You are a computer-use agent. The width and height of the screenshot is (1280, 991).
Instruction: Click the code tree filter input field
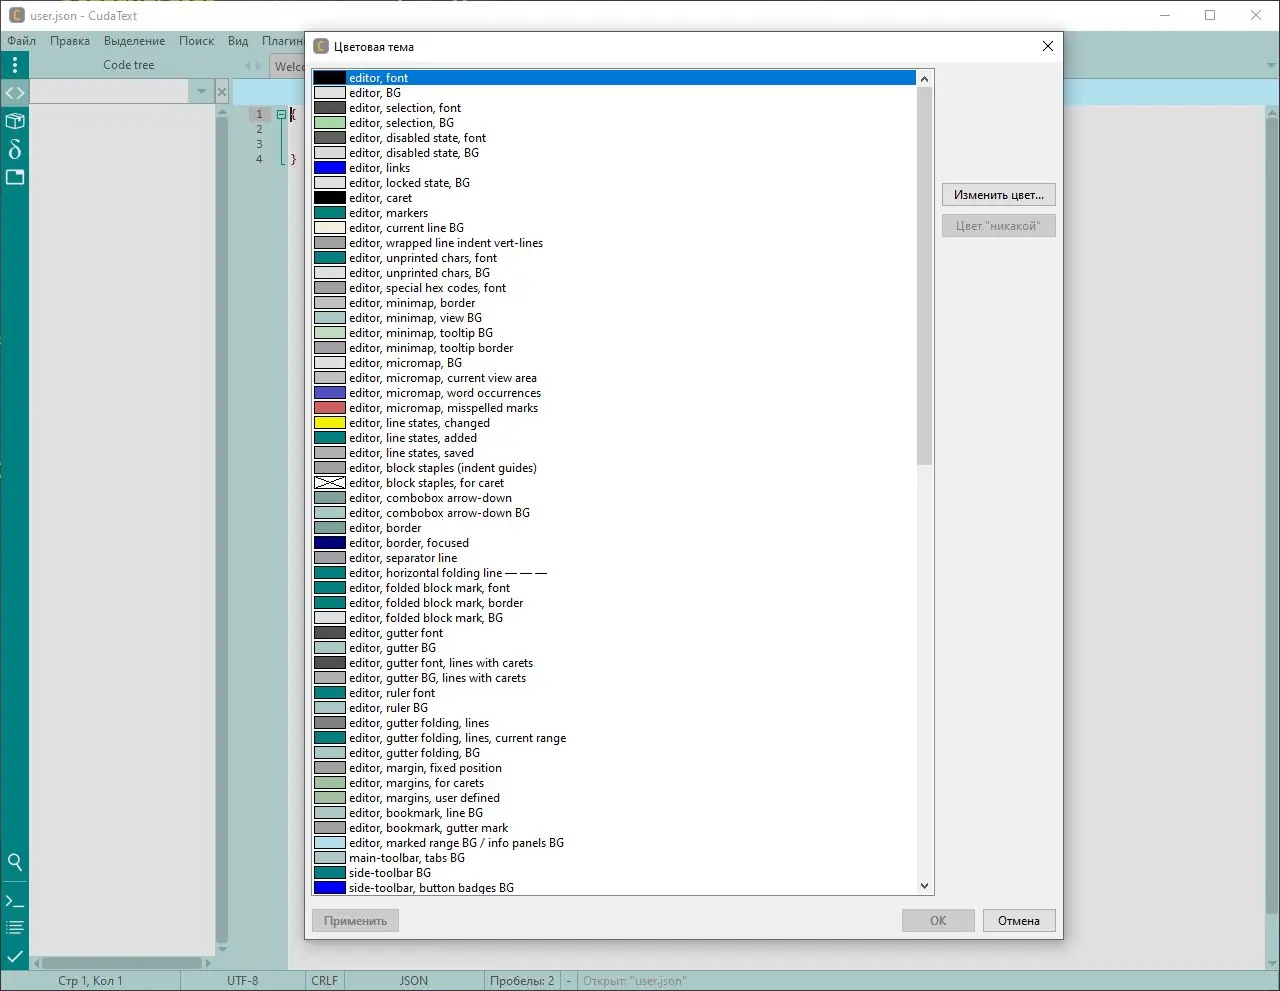click(x=110, y=92)
